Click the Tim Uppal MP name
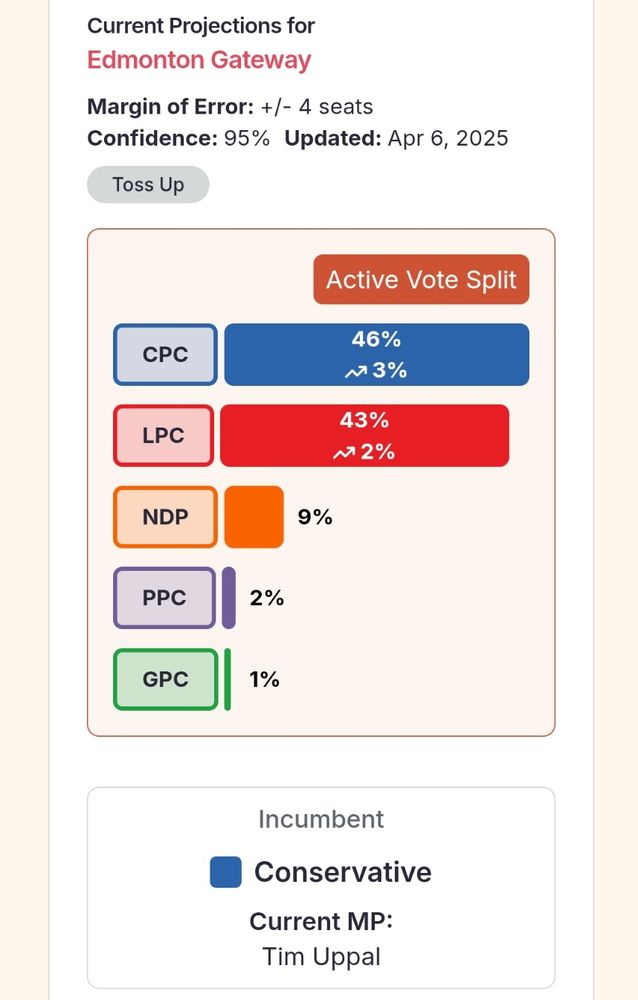The height and width of the screenshot is (1000, 638). click(x=321, y=957)
